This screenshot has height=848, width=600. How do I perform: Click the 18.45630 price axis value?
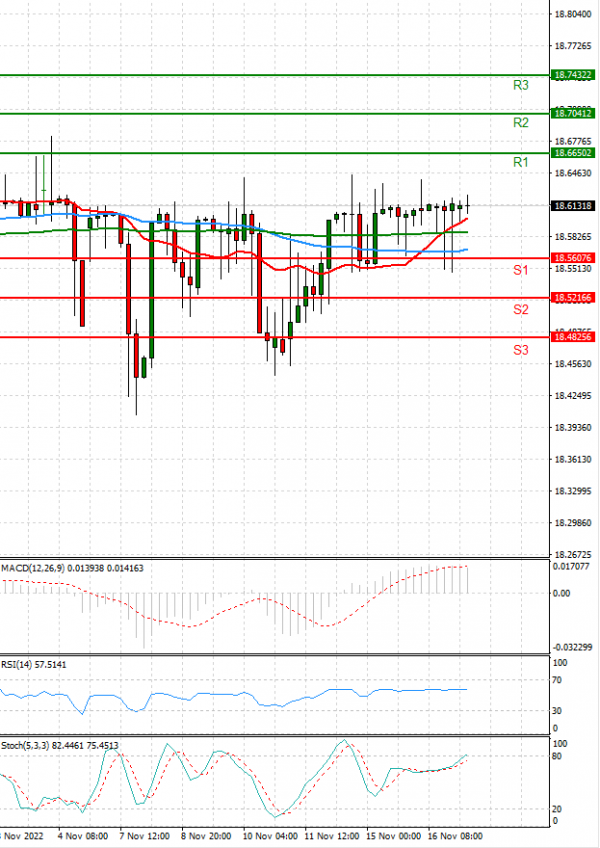click(x=573, y=364)
